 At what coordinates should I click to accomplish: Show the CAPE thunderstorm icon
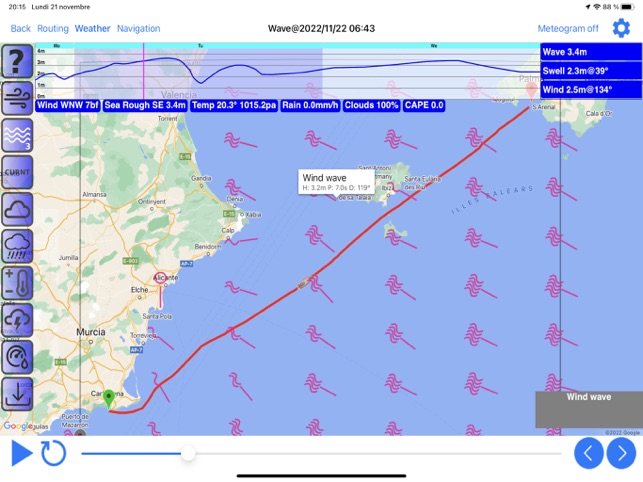point(17,320)
